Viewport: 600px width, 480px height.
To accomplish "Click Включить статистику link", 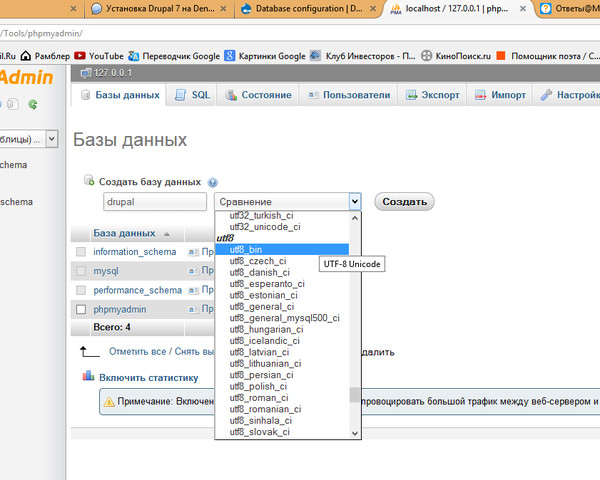I will (148, 378).
